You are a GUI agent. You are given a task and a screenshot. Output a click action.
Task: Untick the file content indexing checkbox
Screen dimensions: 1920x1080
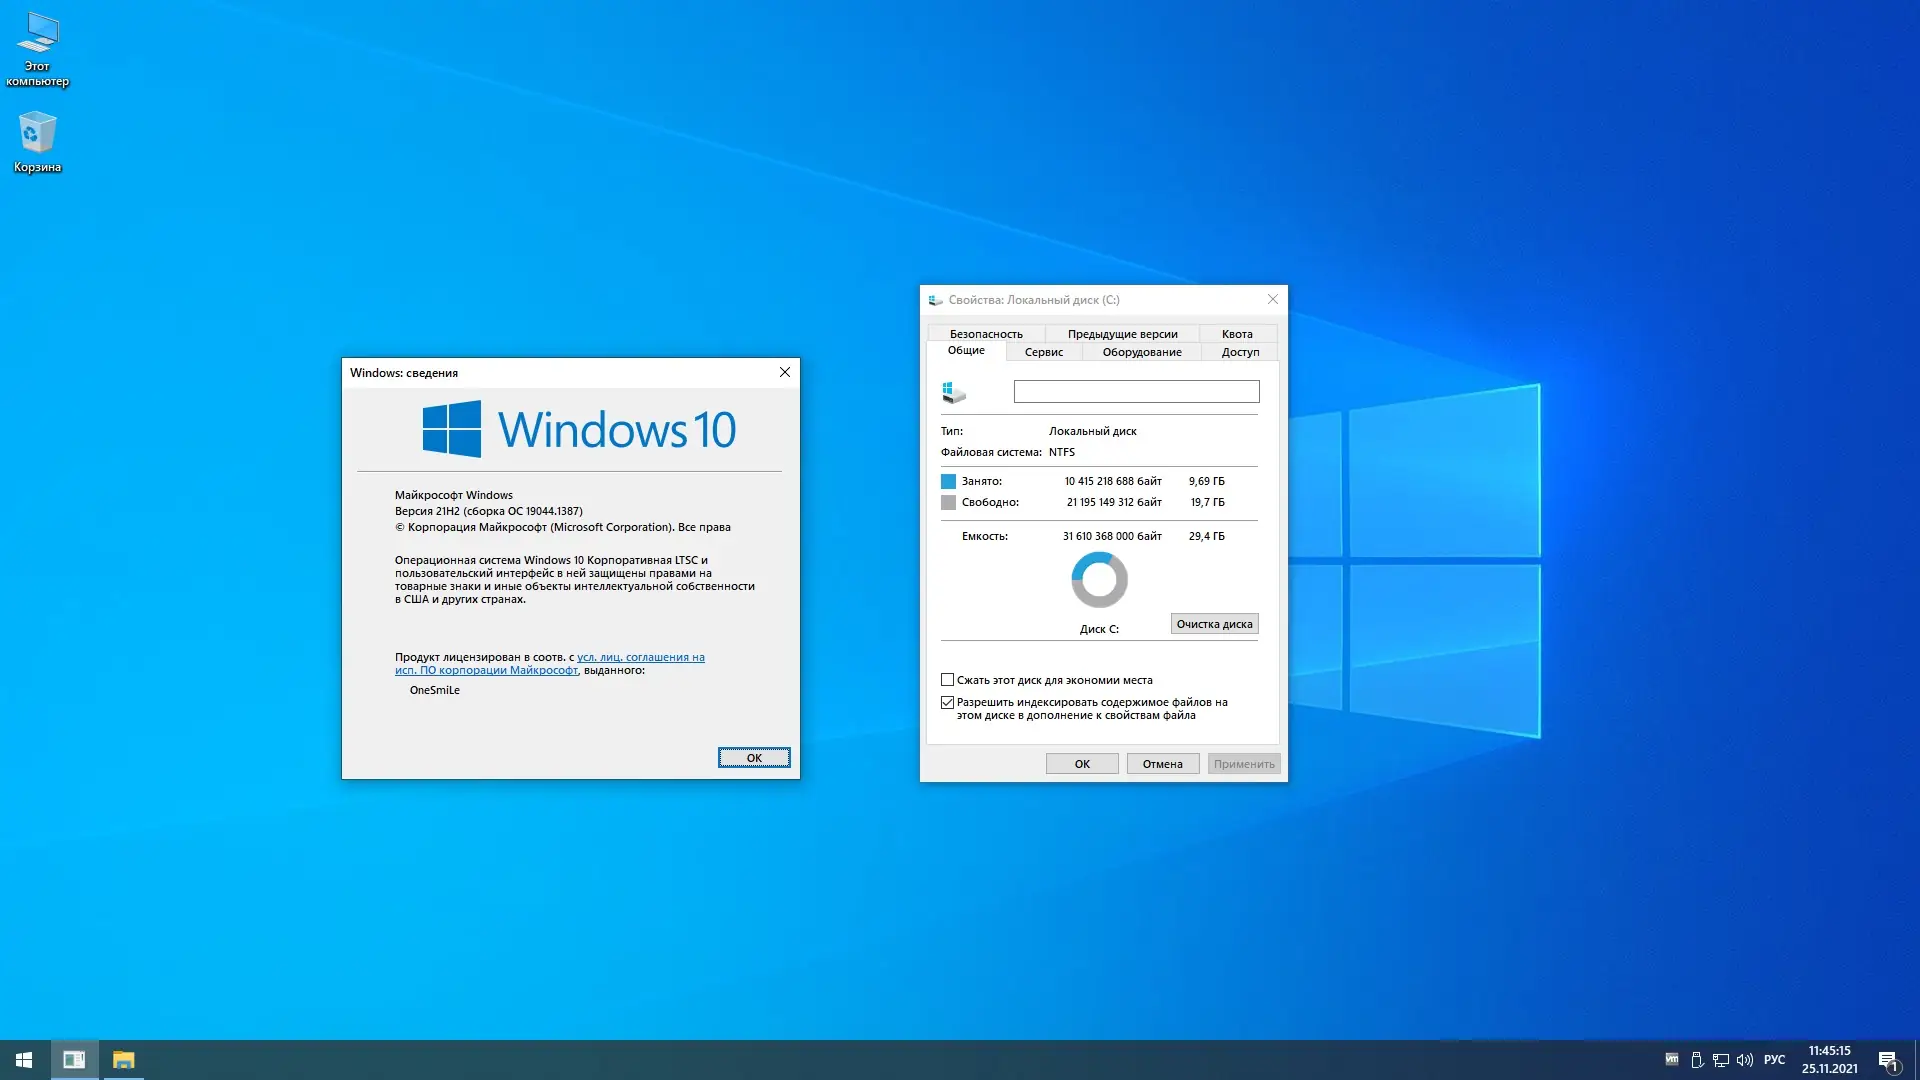pyautogui.click(x=948, y=703)
